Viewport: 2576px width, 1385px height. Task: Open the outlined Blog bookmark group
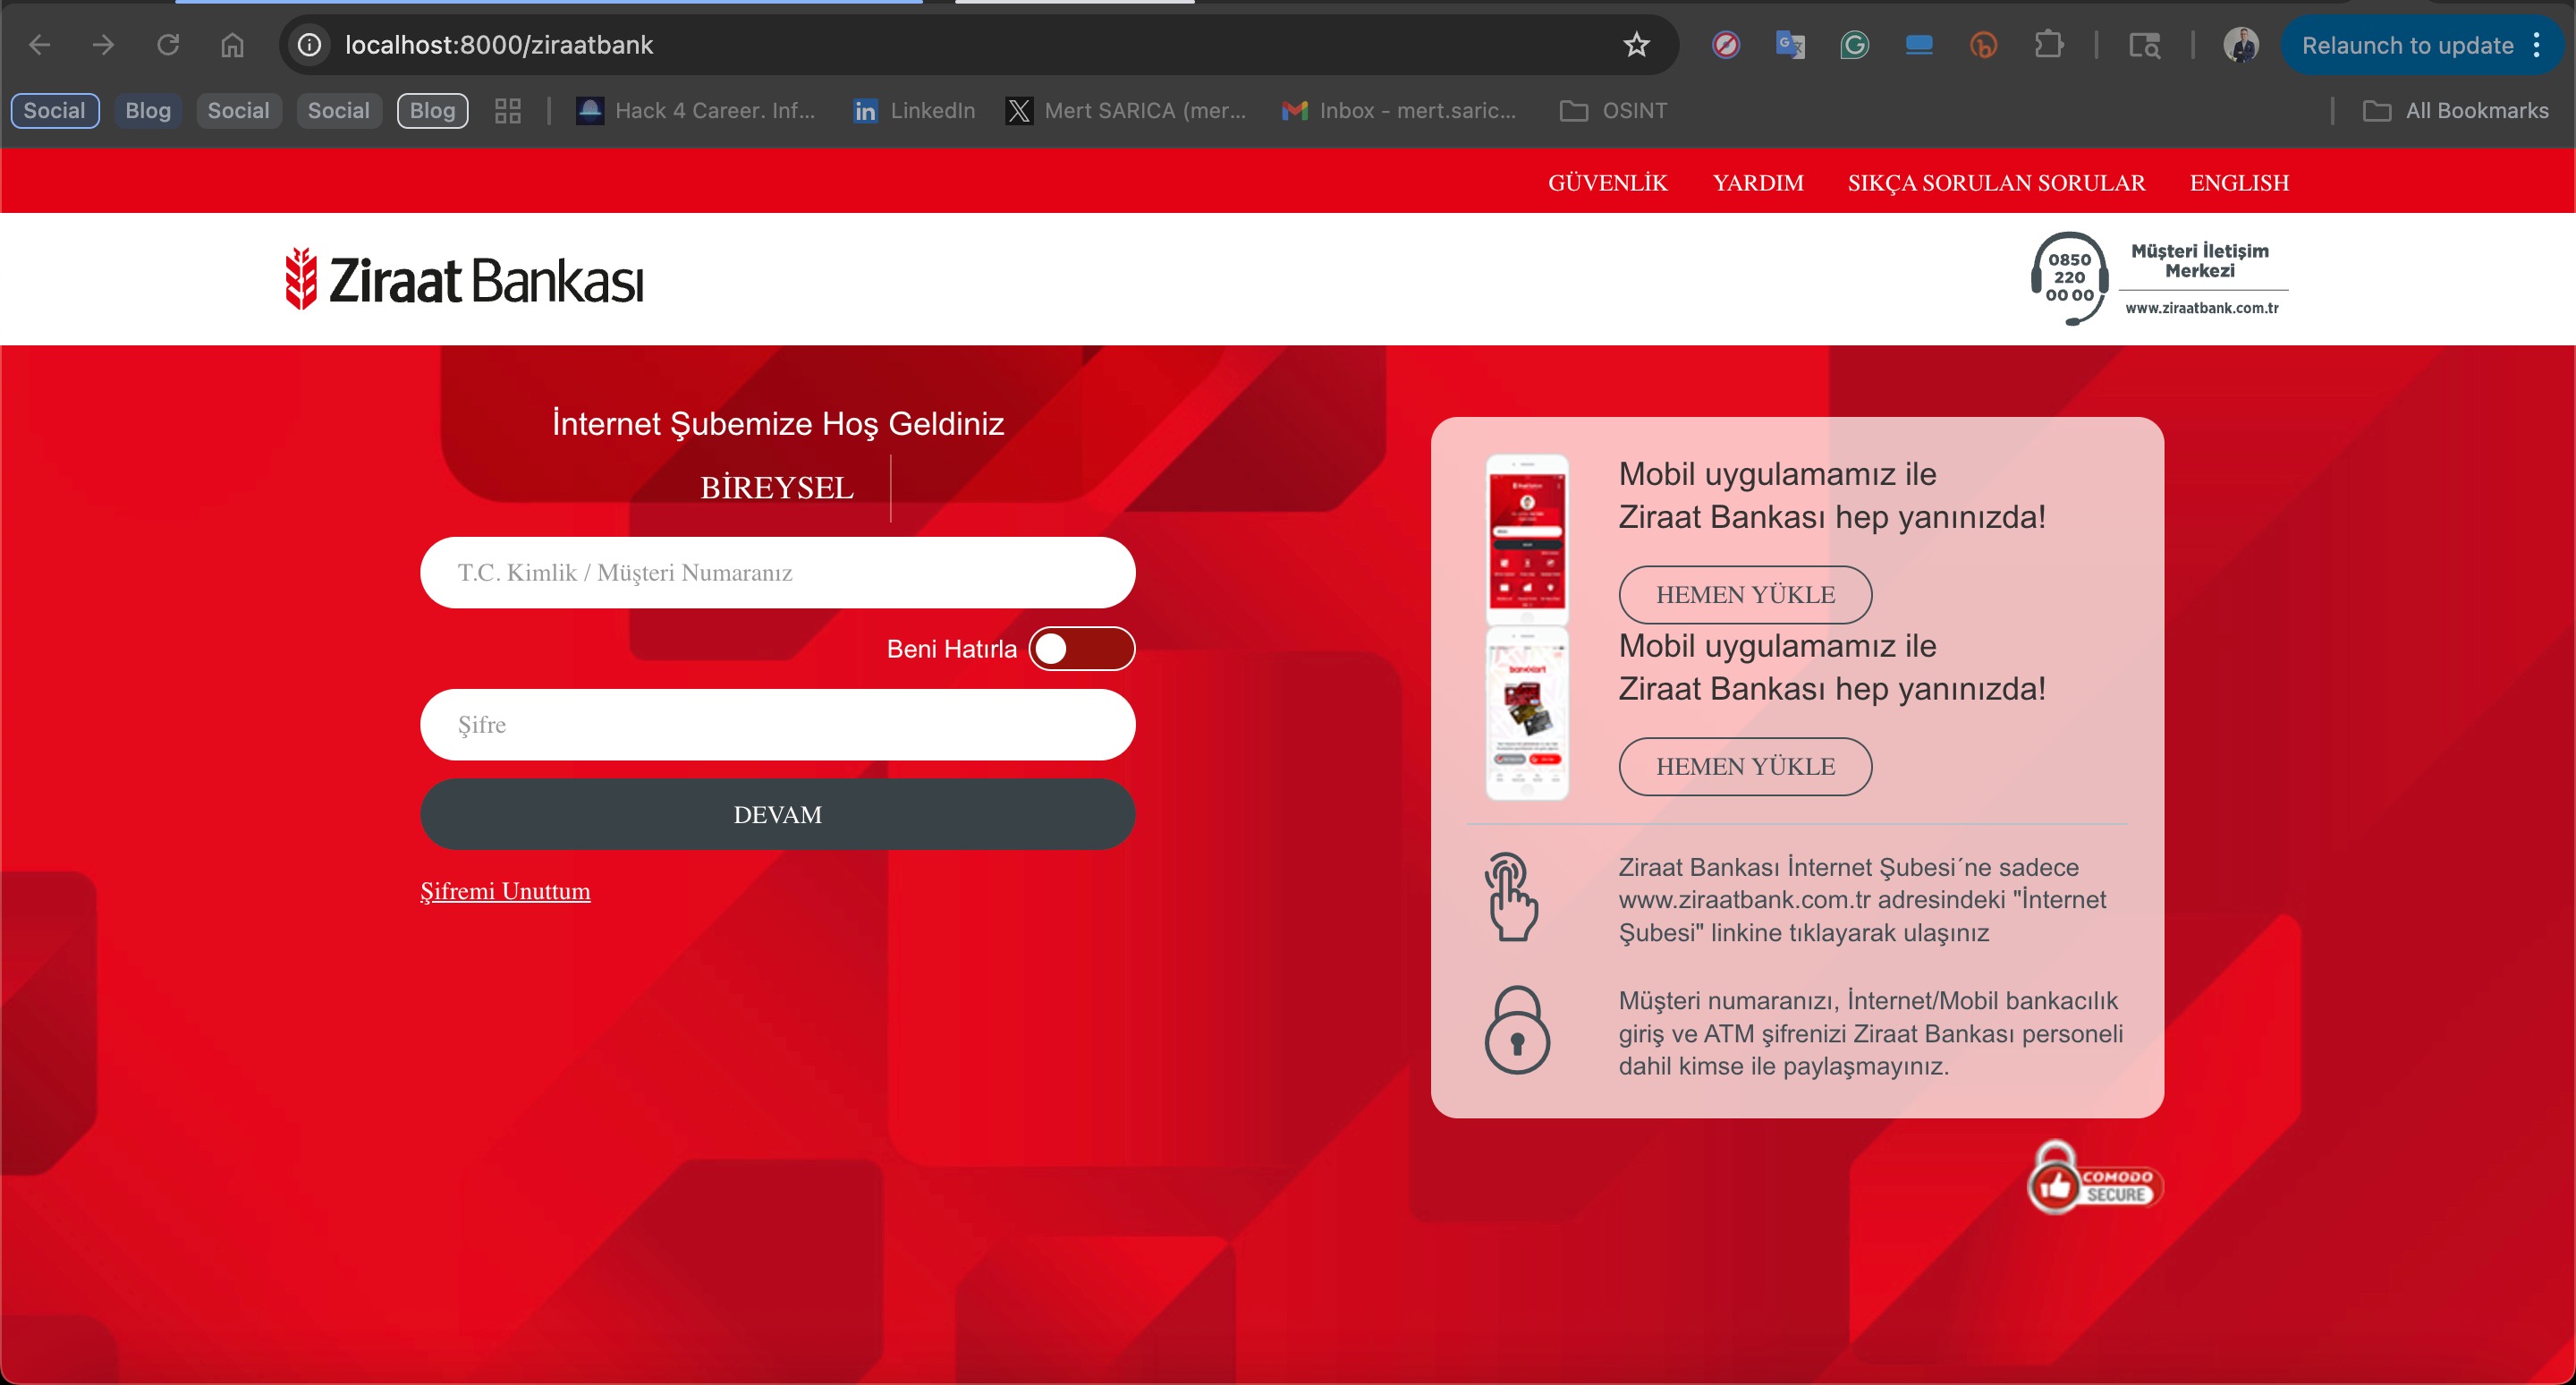[x=433, y=111]
